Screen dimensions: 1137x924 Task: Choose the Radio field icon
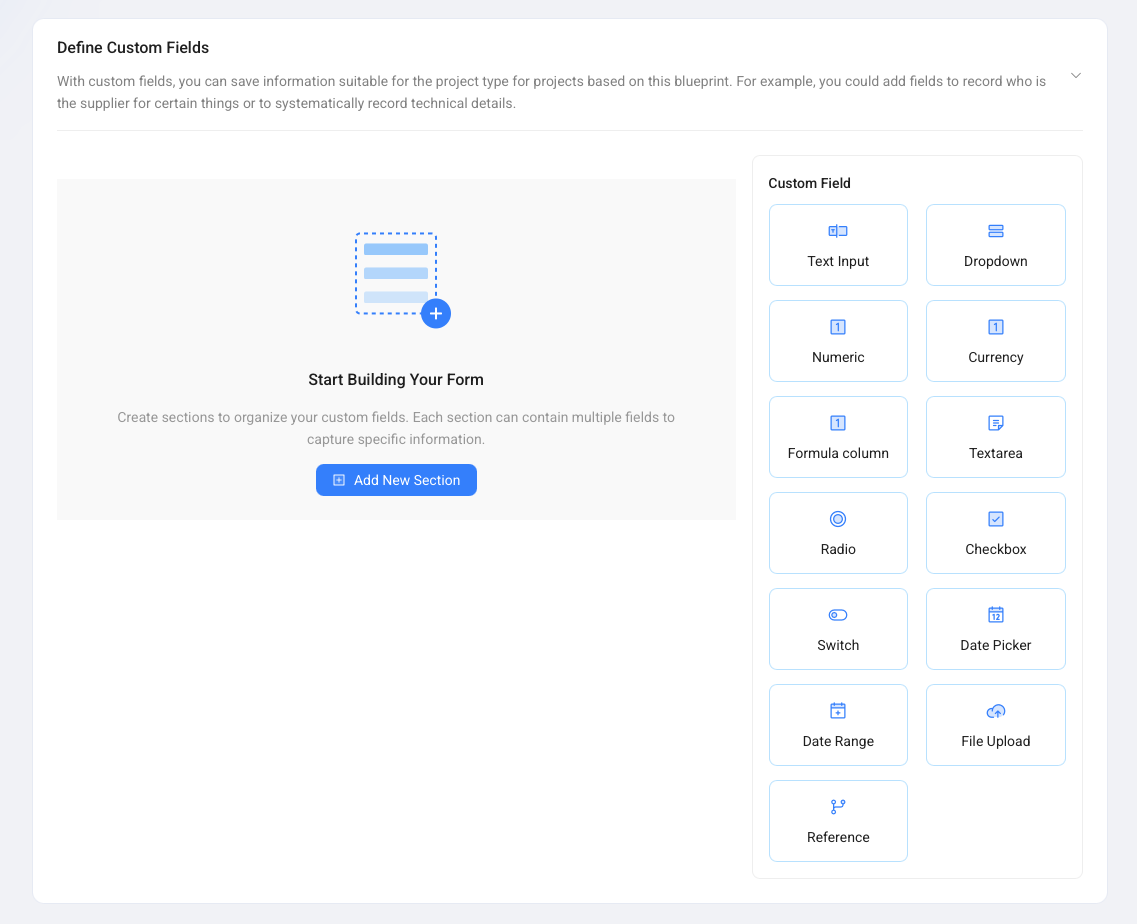838,519
